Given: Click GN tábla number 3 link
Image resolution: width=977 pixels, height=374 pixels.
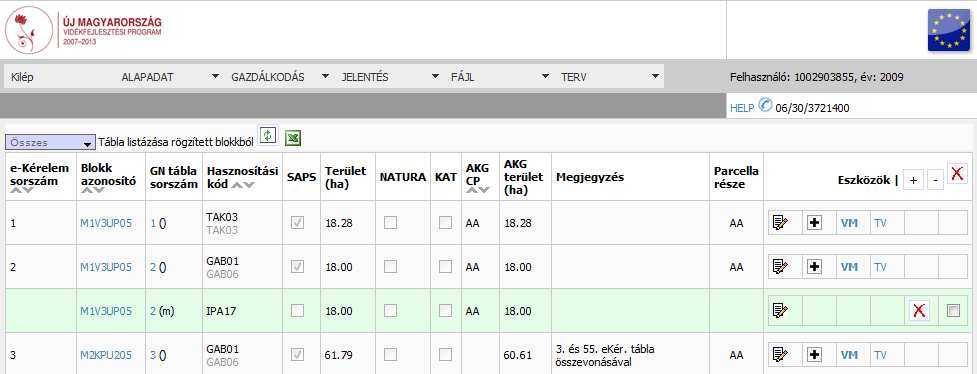Looking at the screenshot, I should tap(153, 355).
